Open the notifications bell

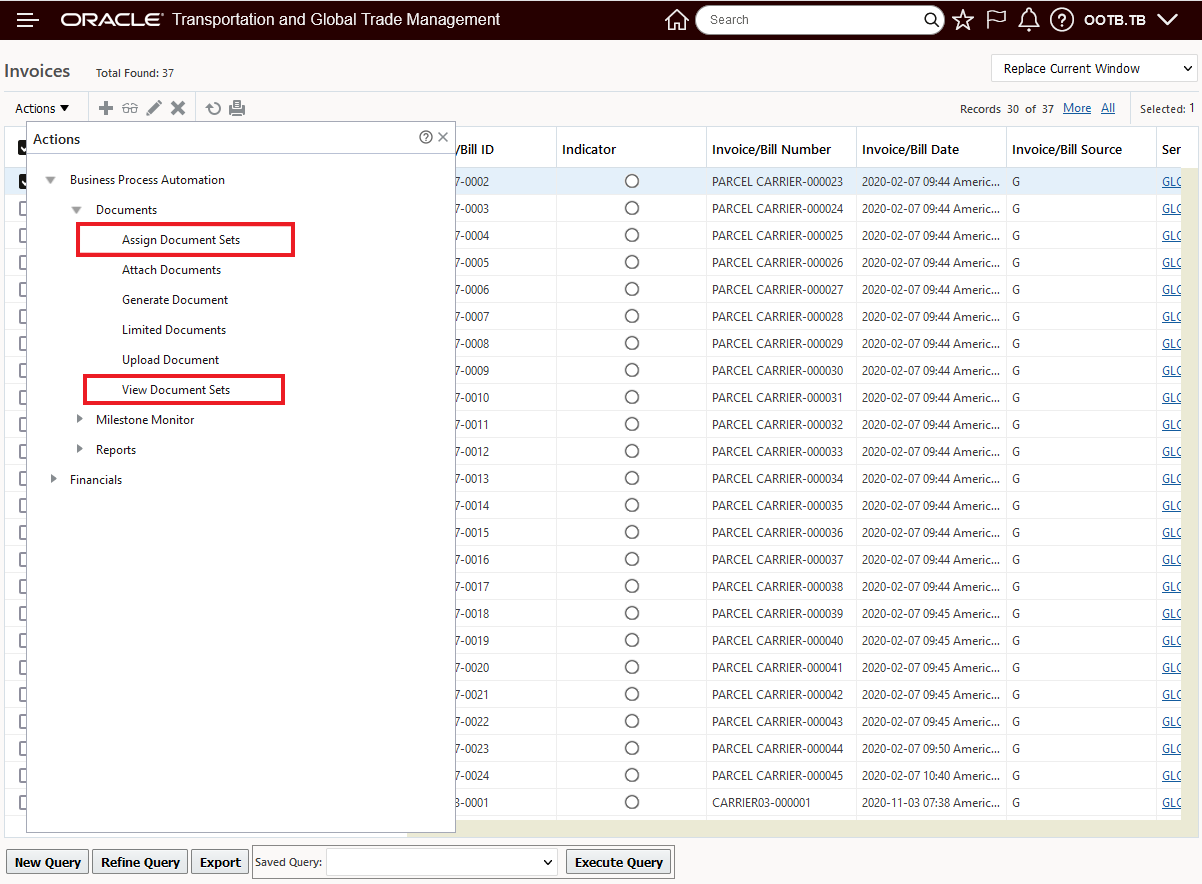(x=1028, y=19)
